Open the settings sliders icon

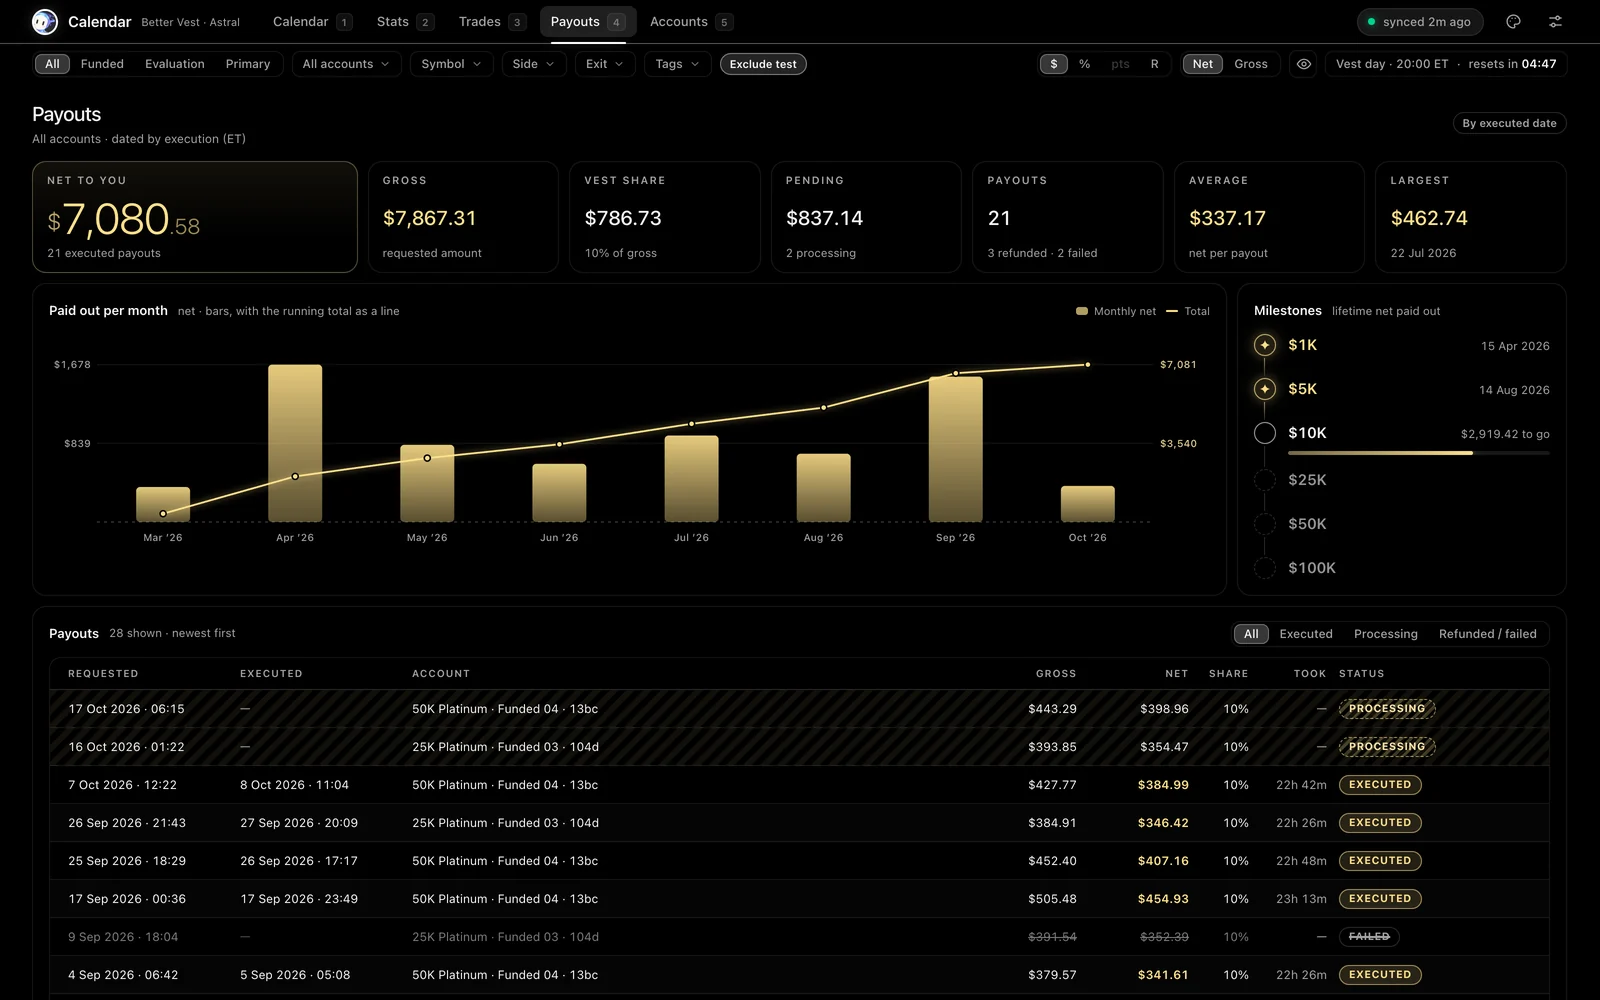point(1555,22)
